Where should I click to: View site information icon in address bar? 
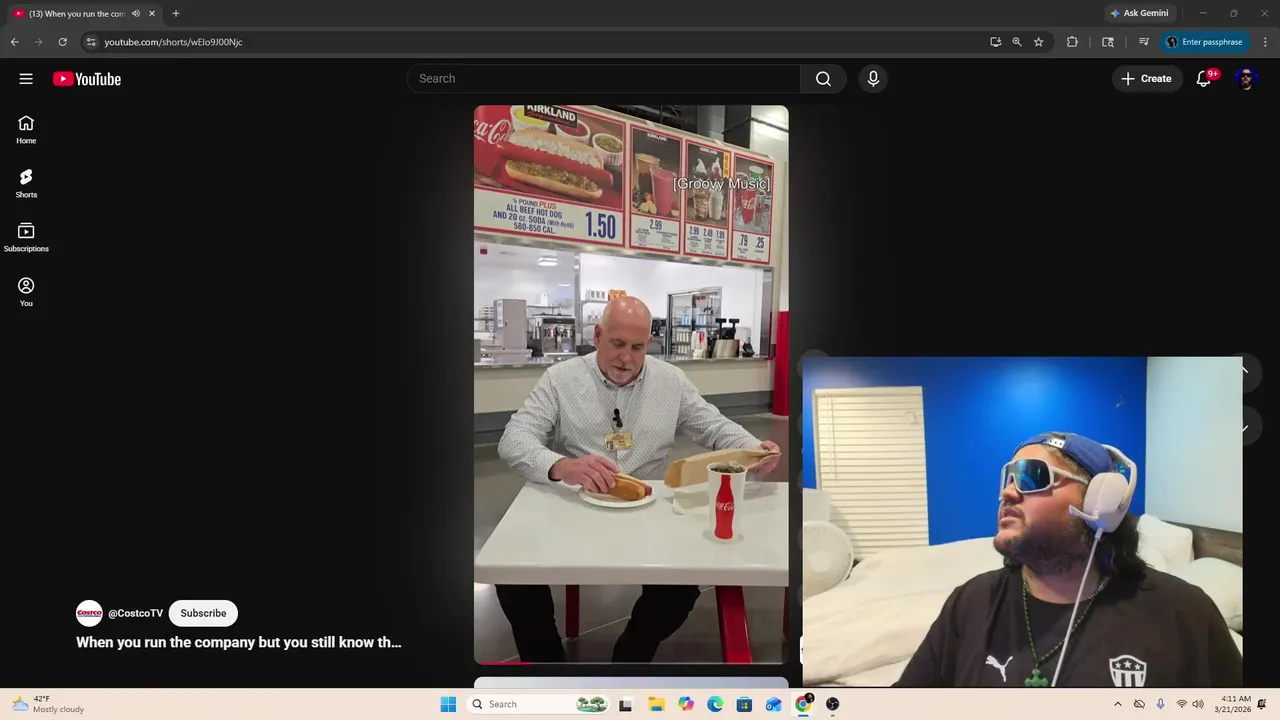[x=91, y=42]
